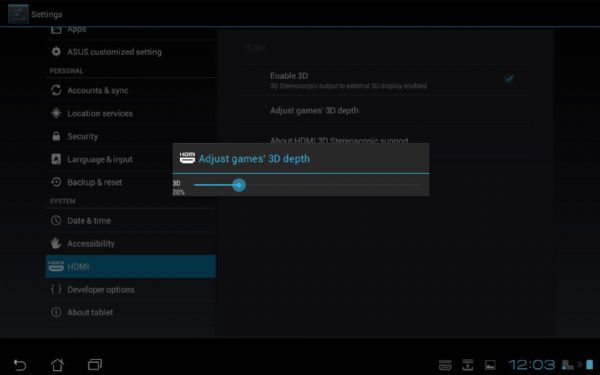This screenshot has height=375, width=600.
Task: Select Accounts & sync icon
Action: 56,90
